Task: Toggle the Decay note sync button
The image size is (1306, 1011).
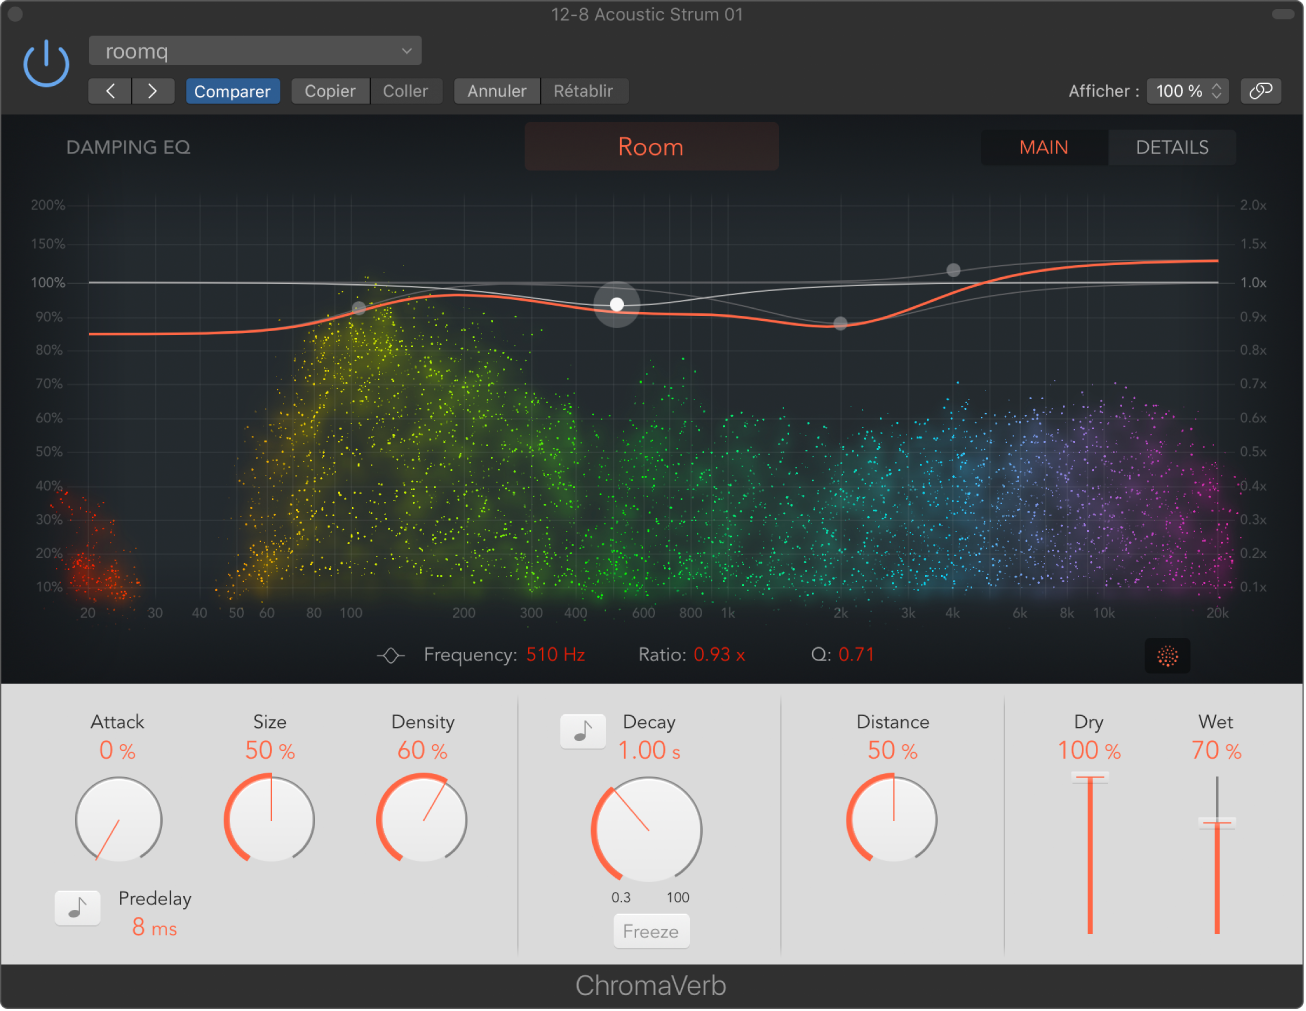Action: 583,731
